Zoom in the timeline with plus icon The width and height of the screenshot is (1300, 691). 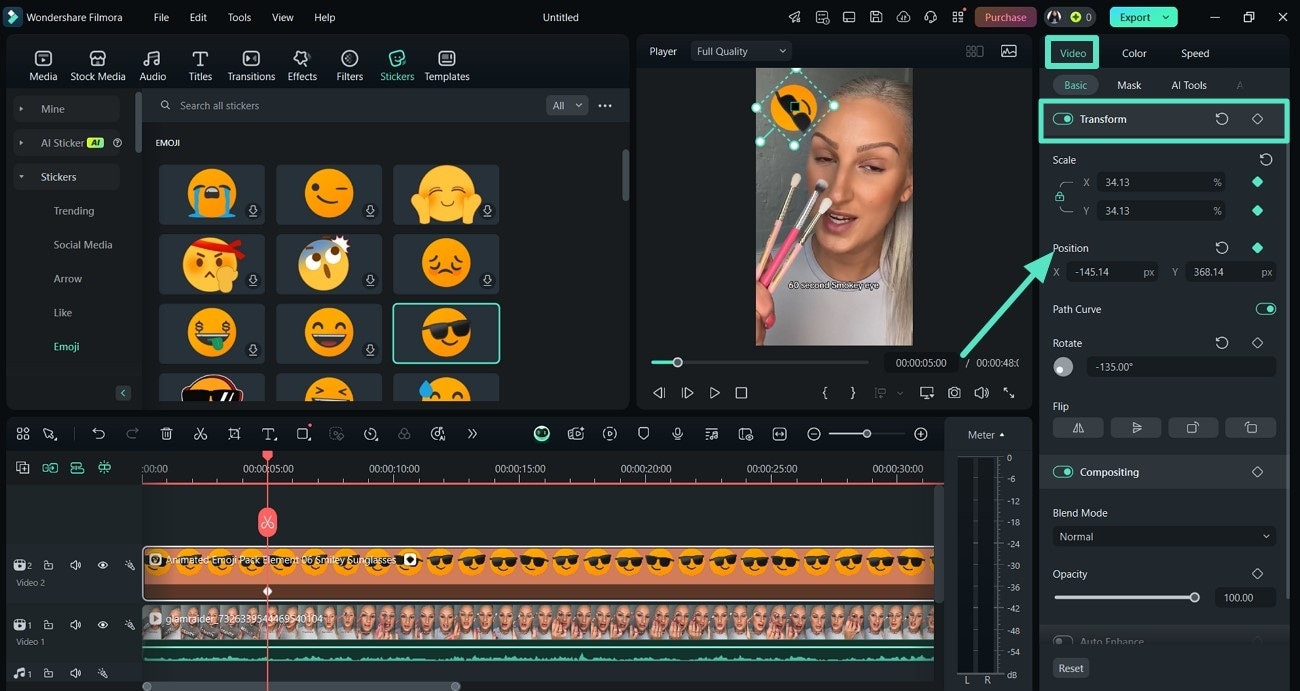[x=921, y=434]
